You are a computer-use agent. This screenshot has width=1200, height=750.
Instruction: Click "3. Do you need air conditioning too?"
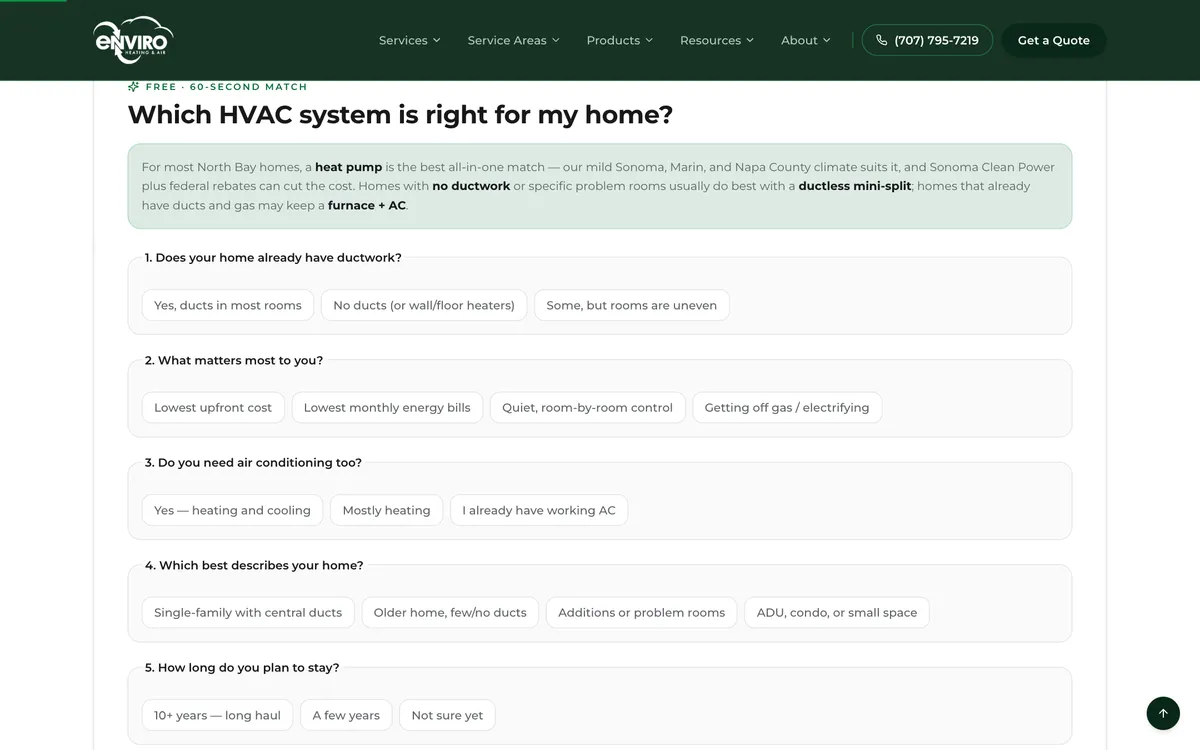253,463
